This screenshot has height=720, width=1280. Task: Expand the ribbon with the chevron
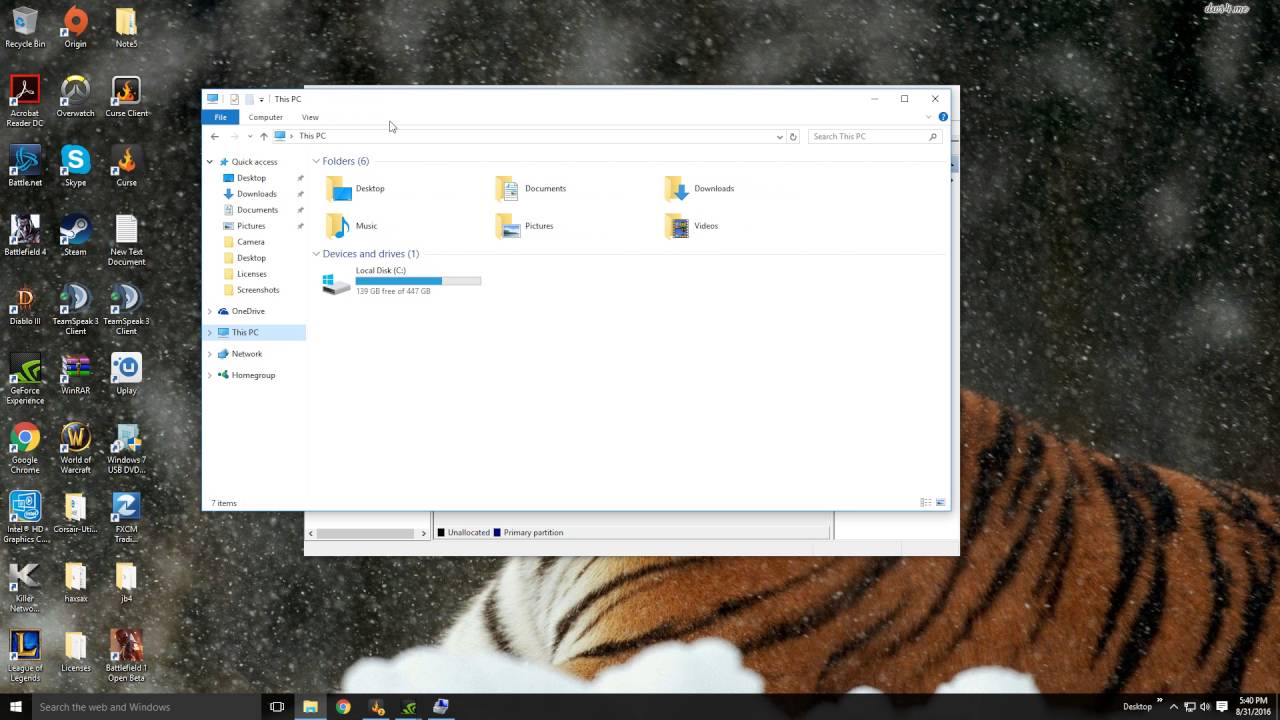click(928, 117)
